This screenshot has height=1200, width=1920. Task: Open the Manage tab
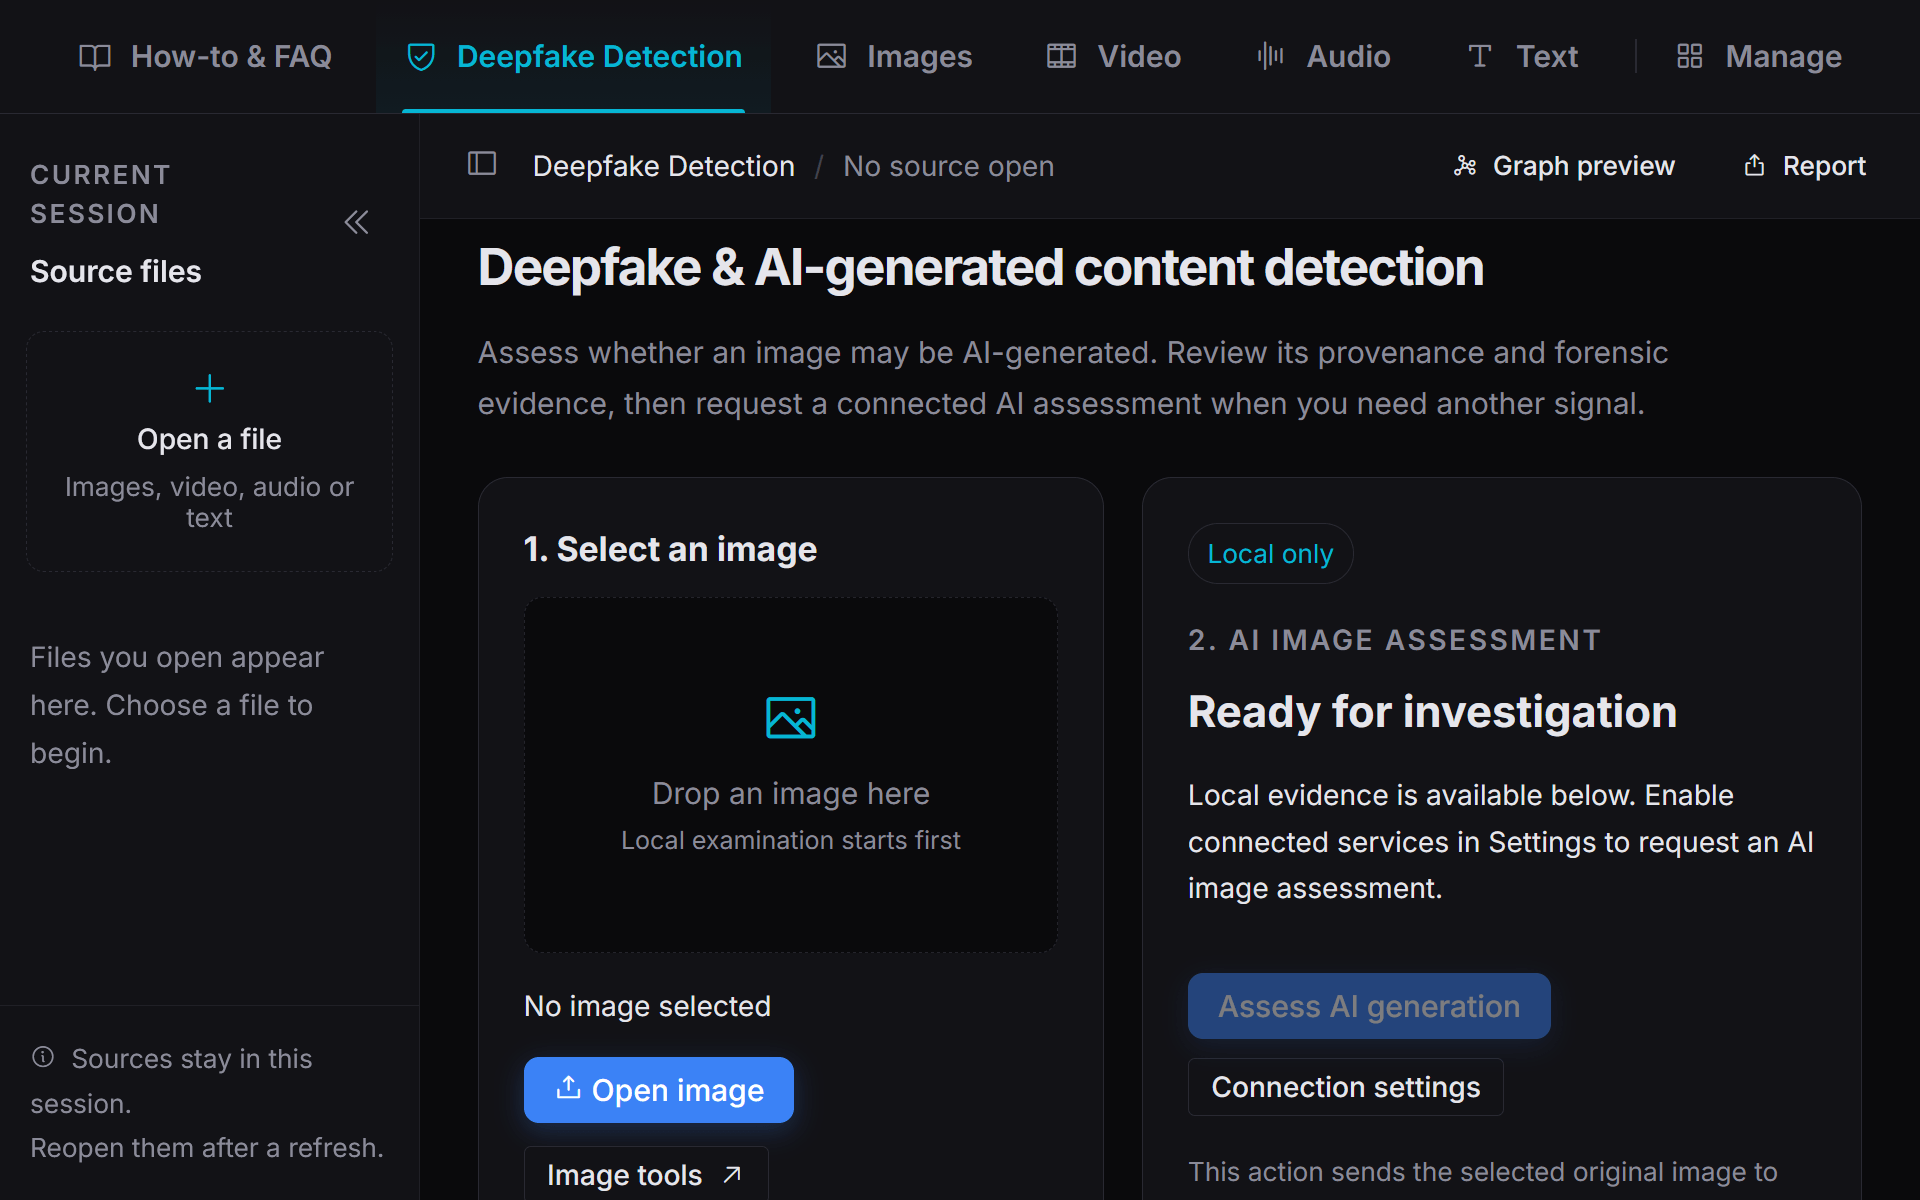coord(1759,56)
